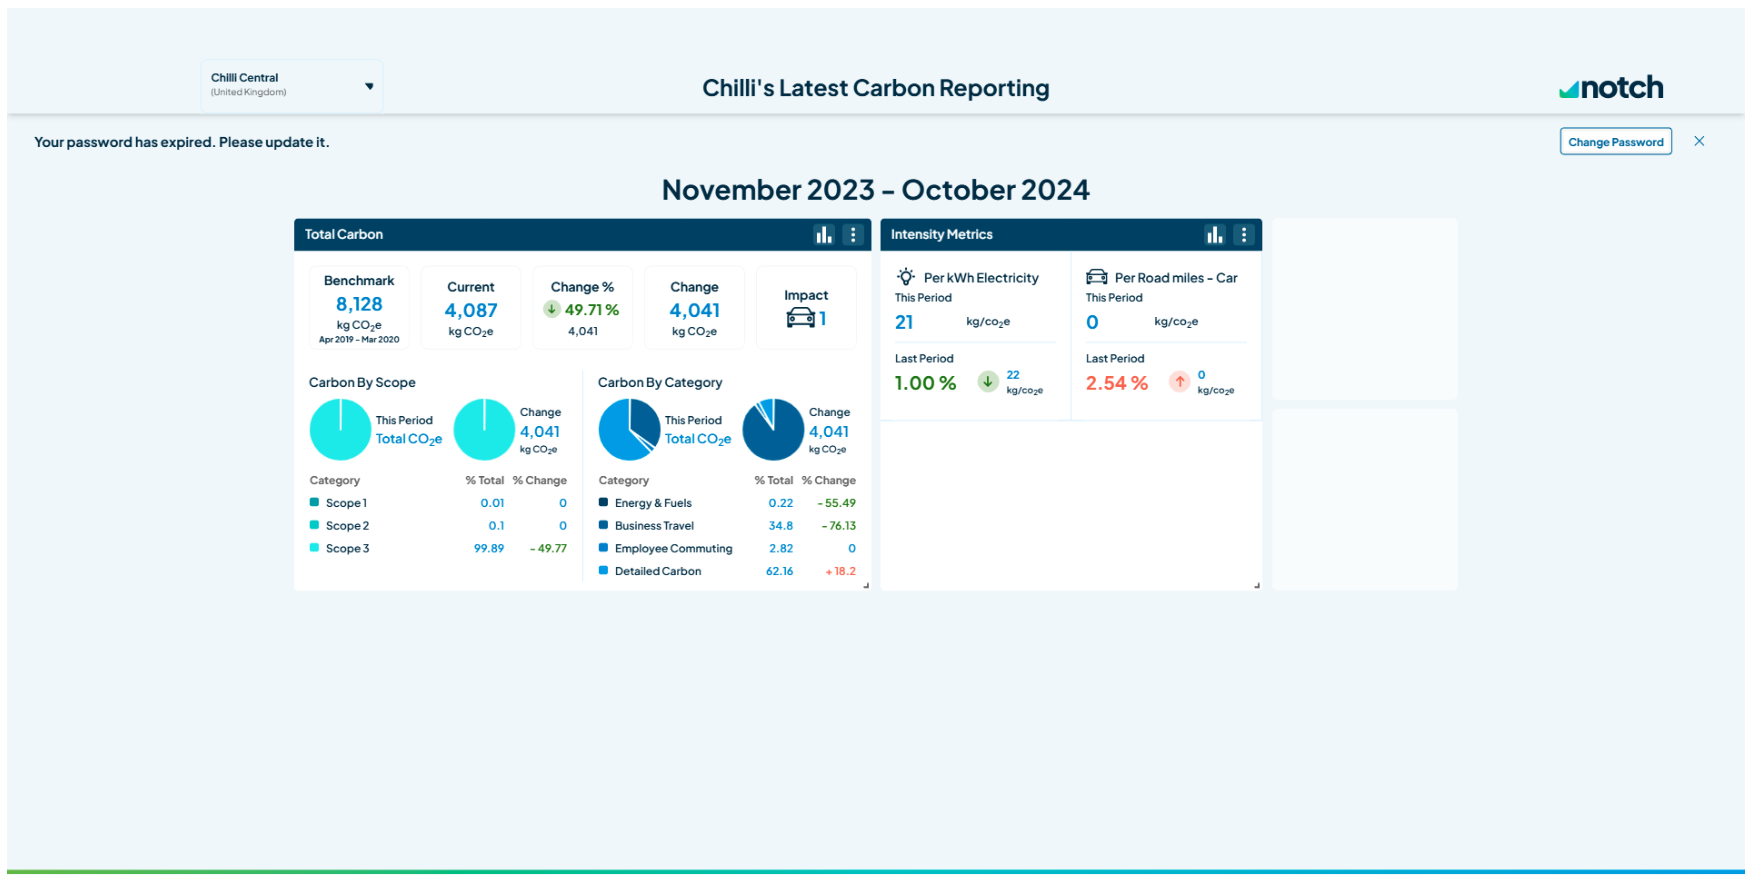The image size is (1752, 881).
Task: Open three-dot menu in Total Carbon header
Action: tap(853, 235)
